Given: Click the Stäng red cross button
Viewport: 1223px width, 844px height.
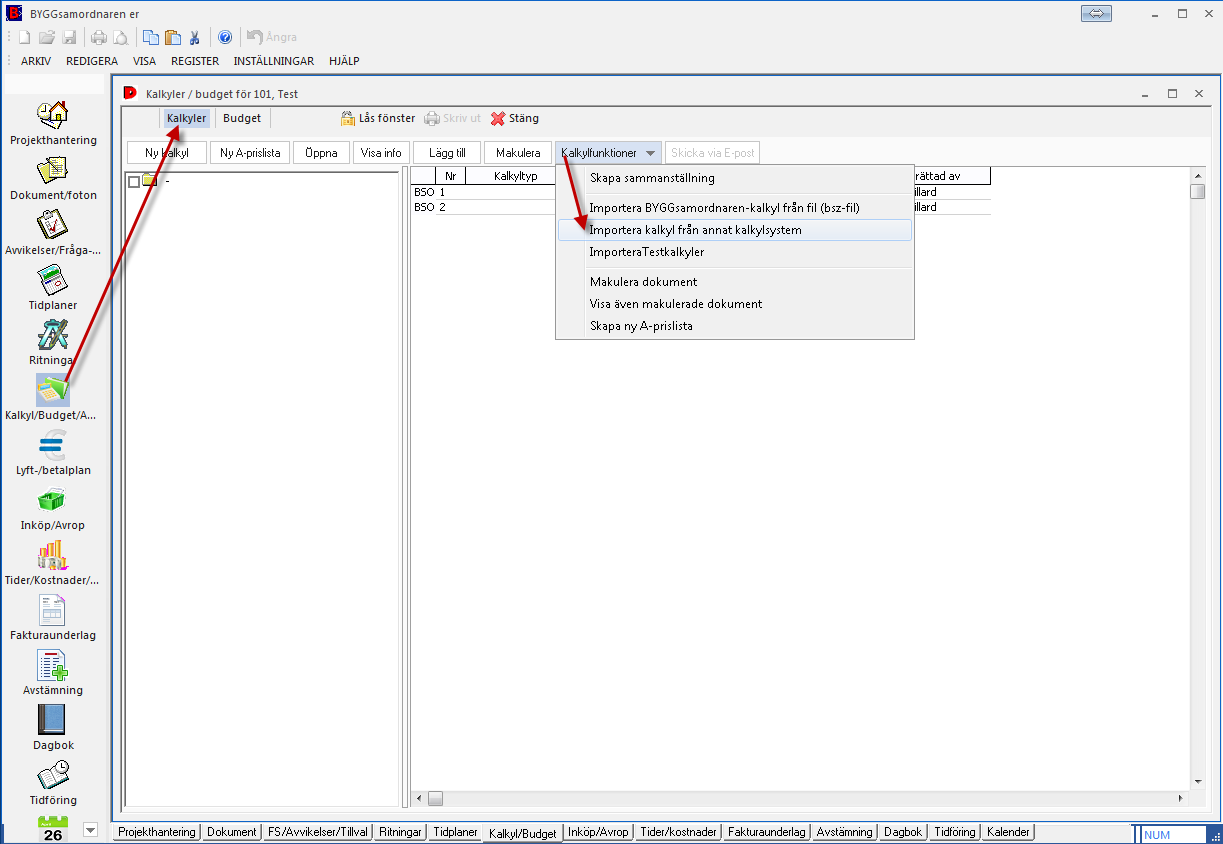Looking at the screenshot, I should pos(514,118).
